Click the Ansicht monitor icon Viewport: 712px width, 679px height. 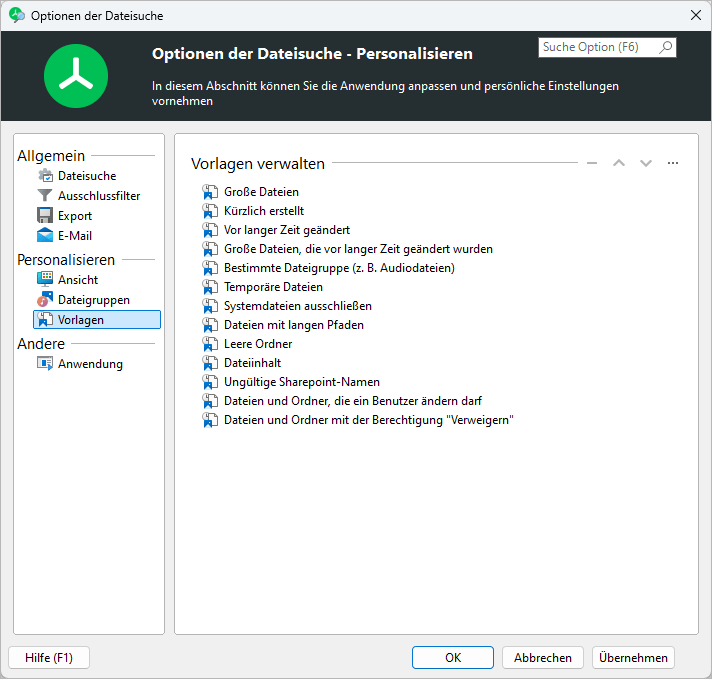[45, 280]
